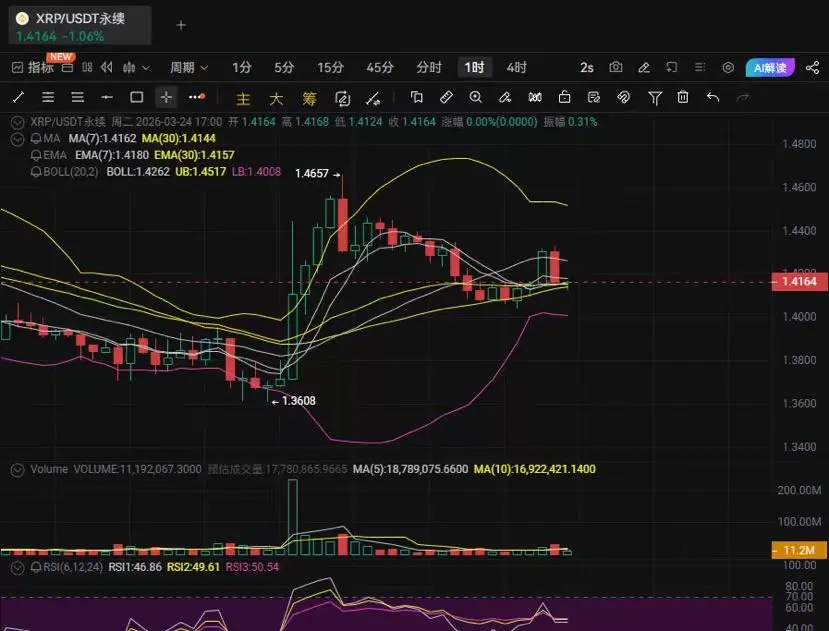
Task: Toggle the crosshair cursor tool
Action: [x=166, y=97]
